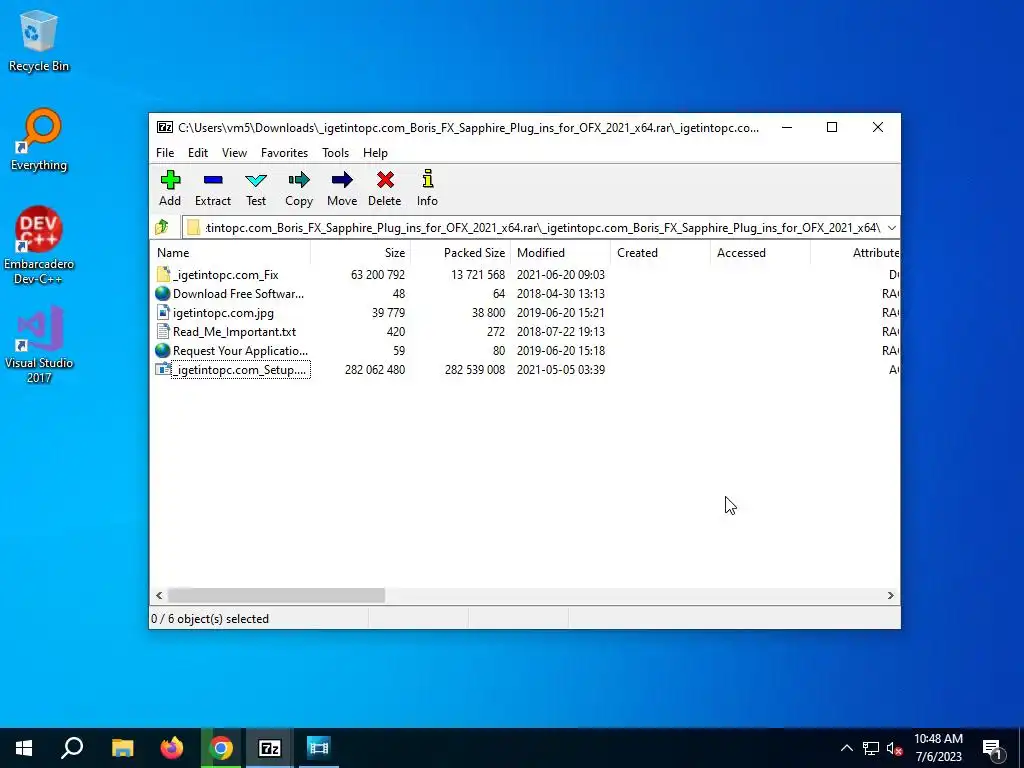Select the _igetintopc.com_Fix folder icon
Viewport: 1024px width, 768px height.
point(163,274)
